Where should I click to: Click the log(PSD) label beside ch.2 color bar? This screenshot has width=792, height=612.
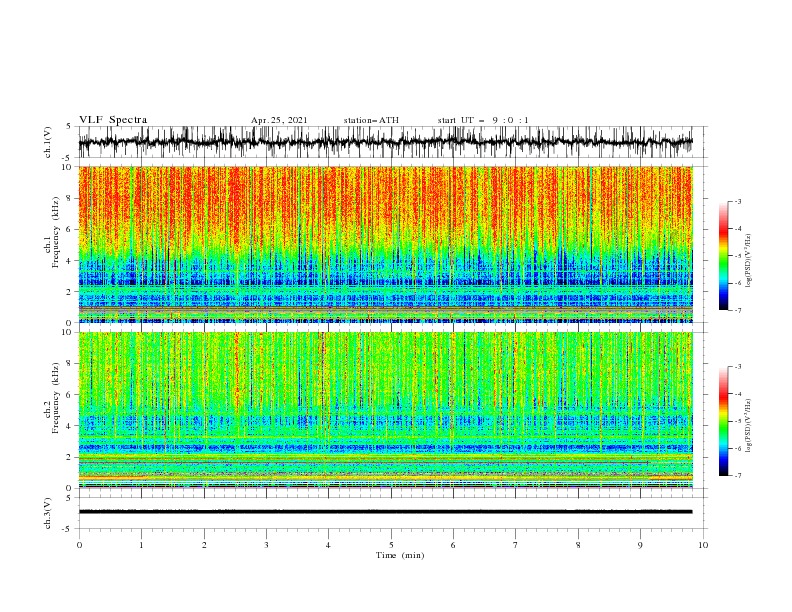(748, 425)
